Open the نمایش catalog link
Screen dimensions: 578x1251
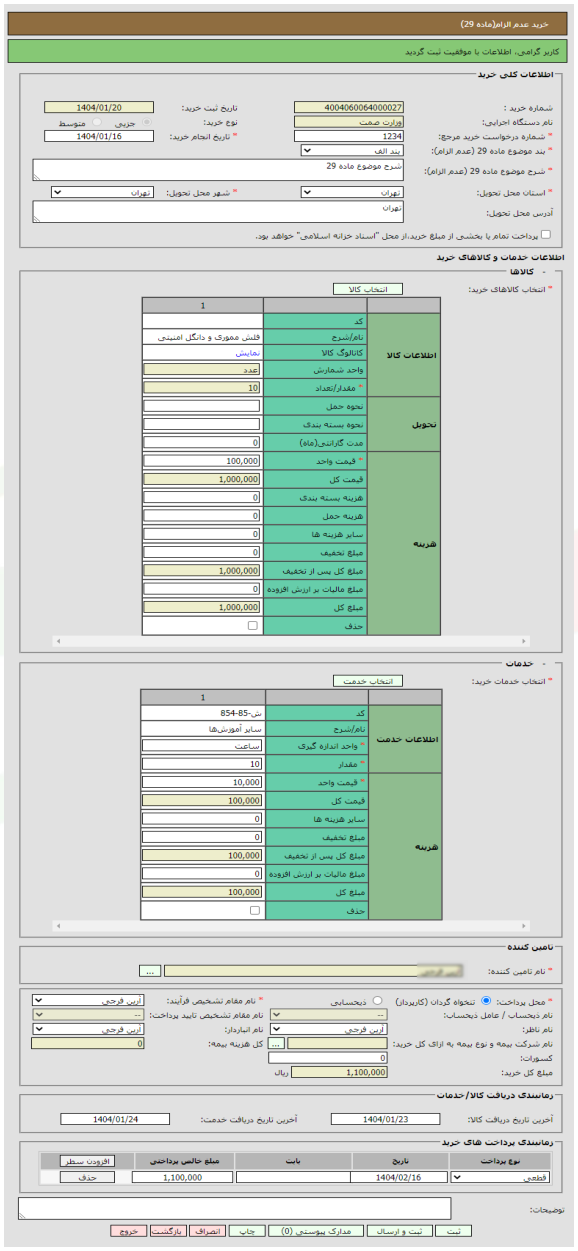tap(247, 353)
